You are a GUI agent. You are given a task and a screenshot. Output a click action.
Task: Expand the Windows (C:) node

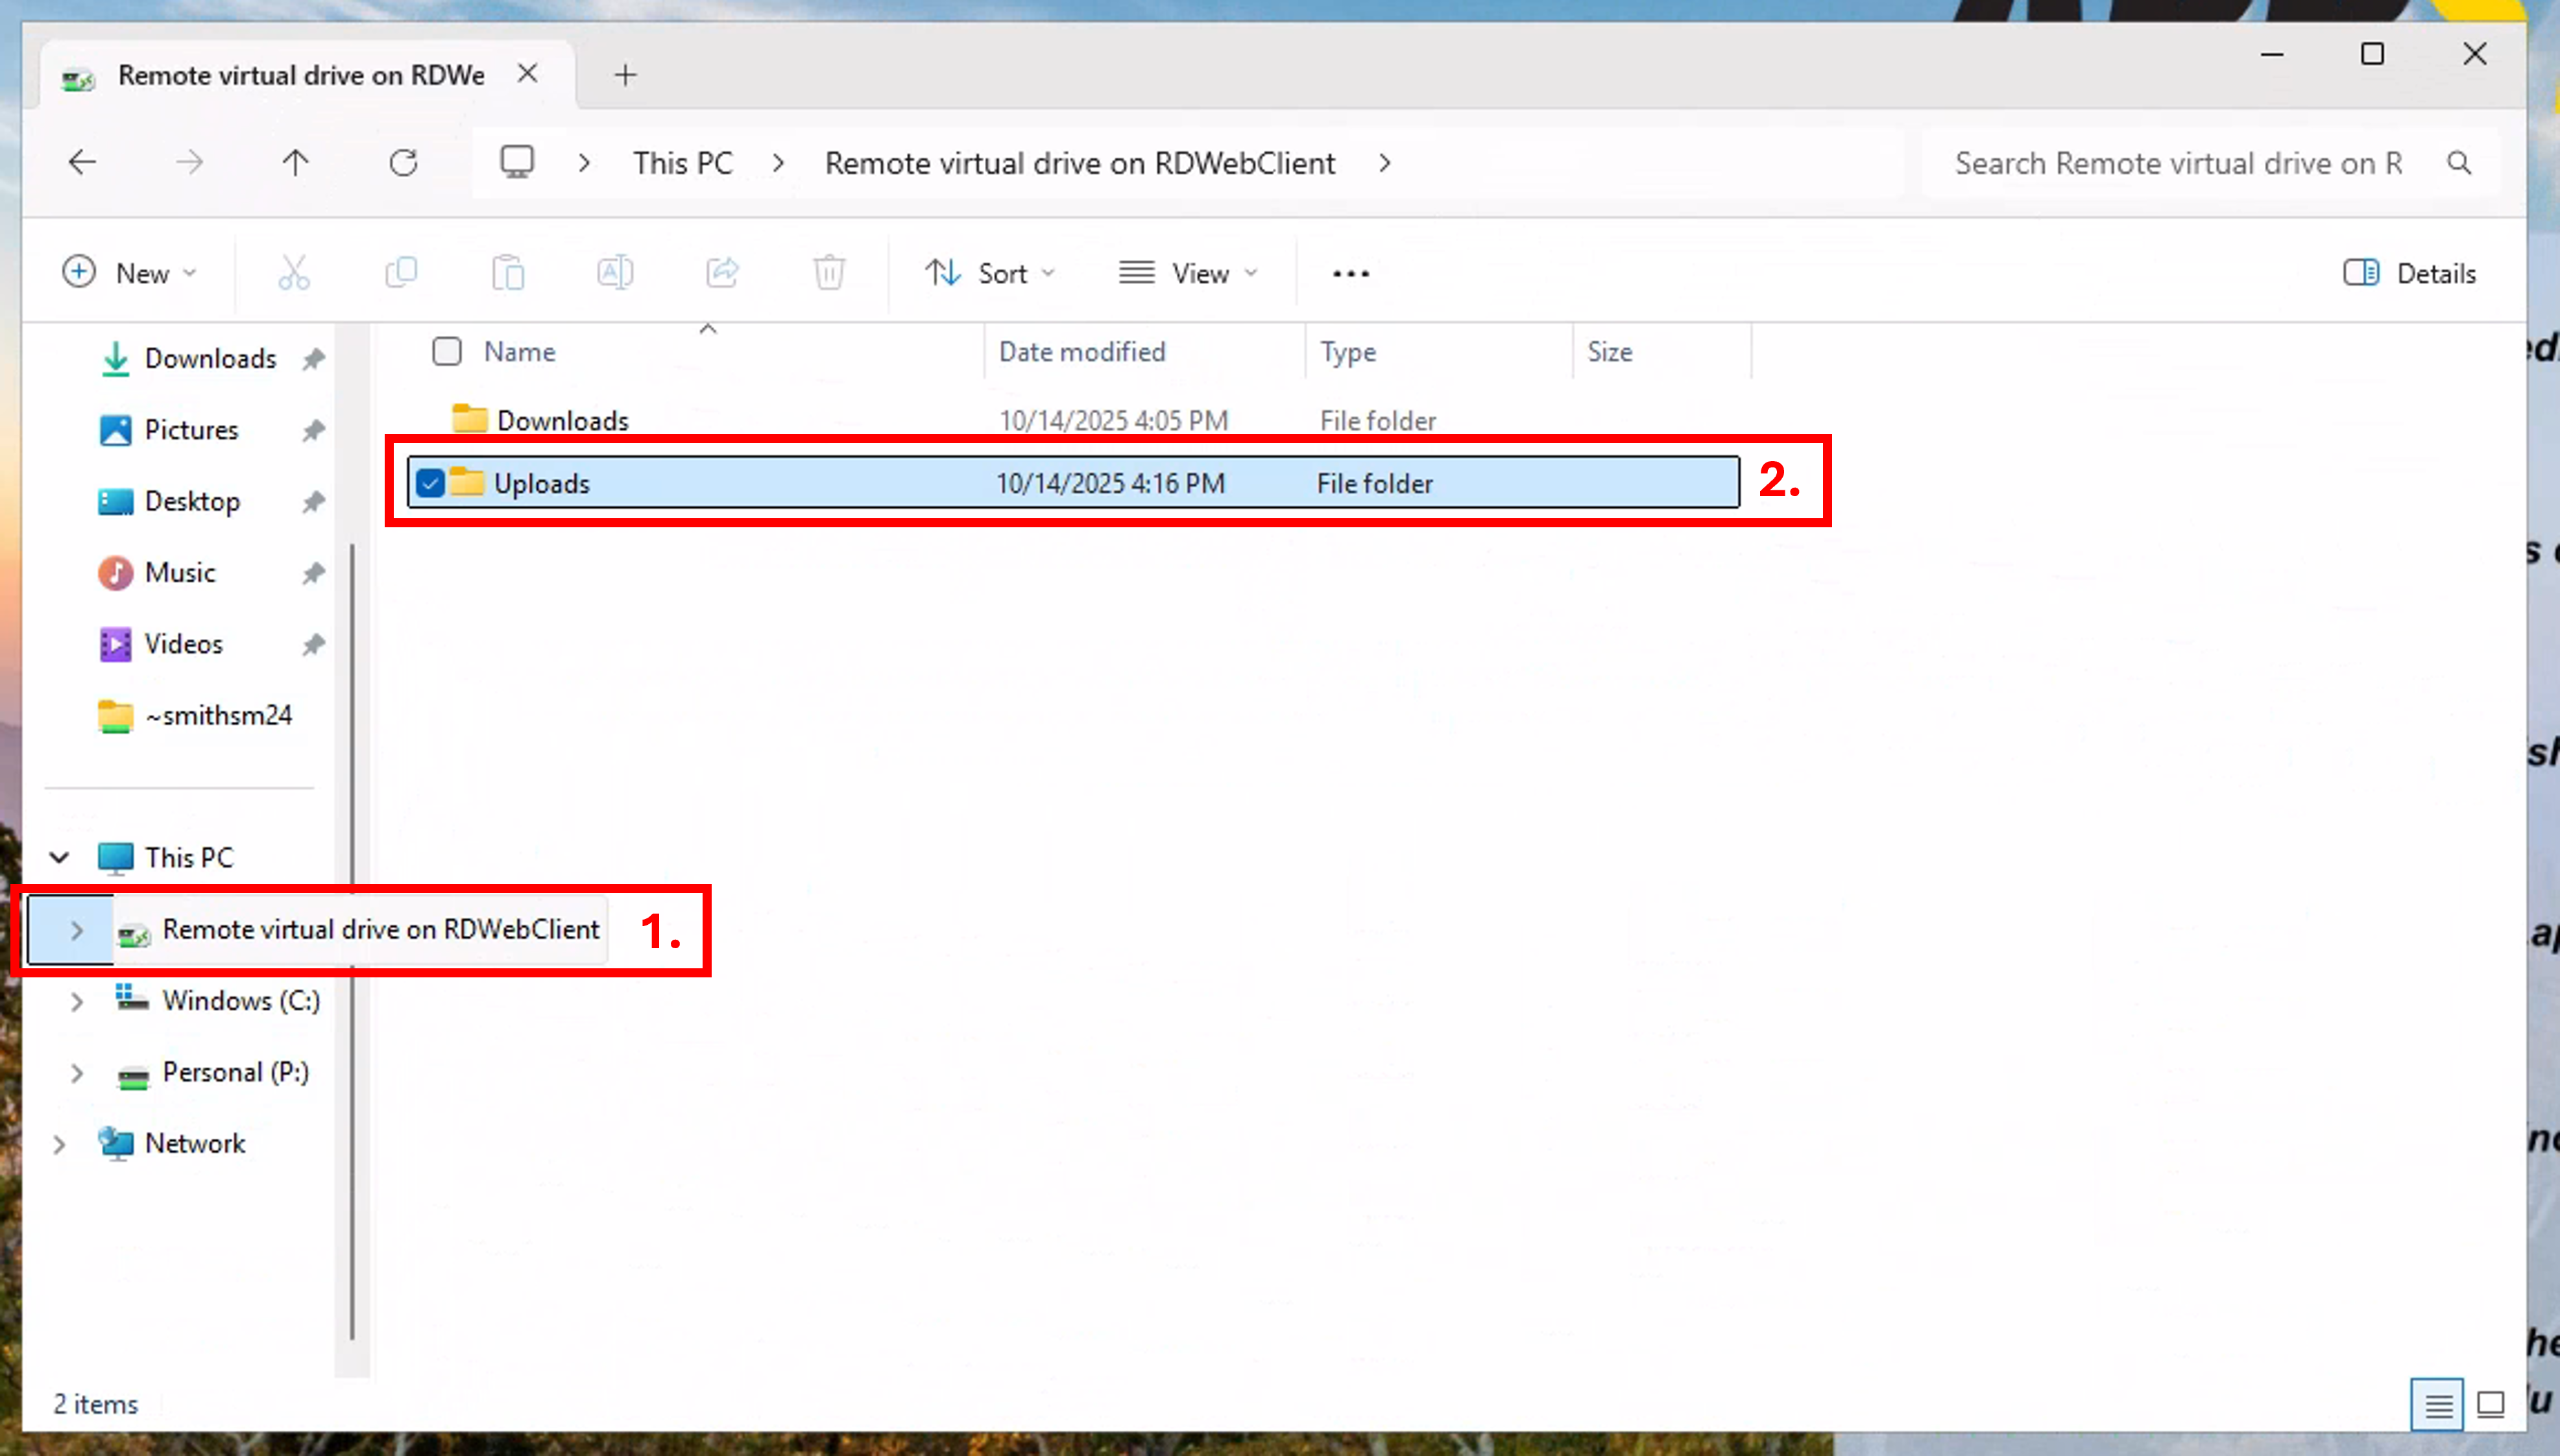point(77,1001)
